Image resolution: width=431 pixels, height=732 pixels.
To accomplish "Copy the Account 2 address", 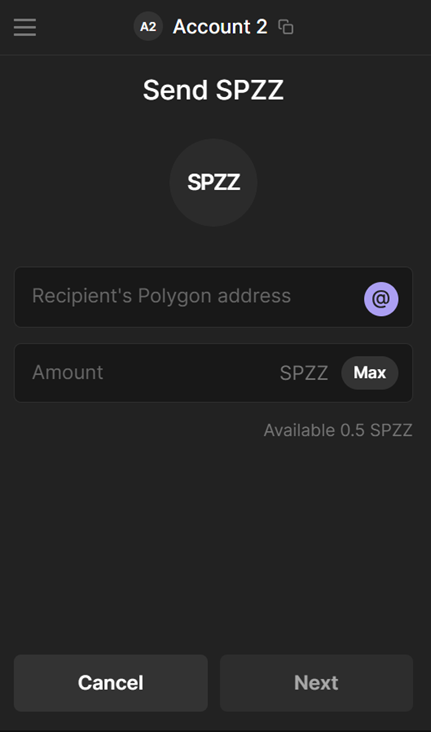I will [x=286, y=27].
